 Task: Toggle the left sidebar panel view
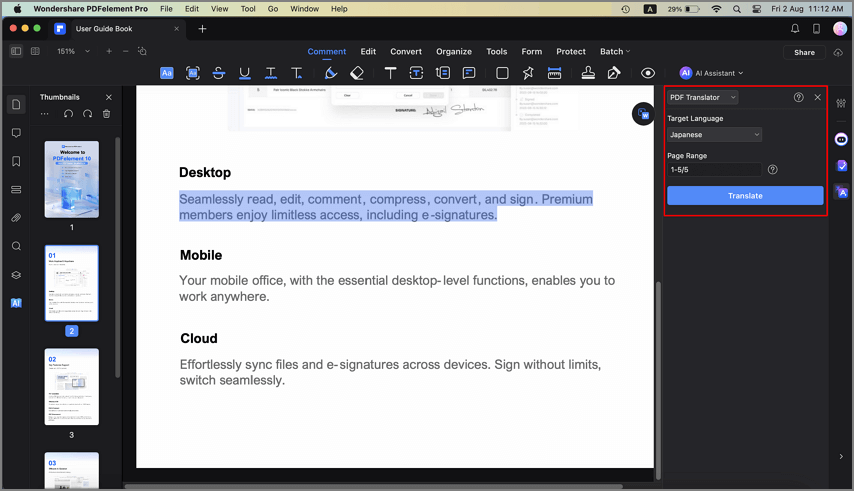coord(16,51)
